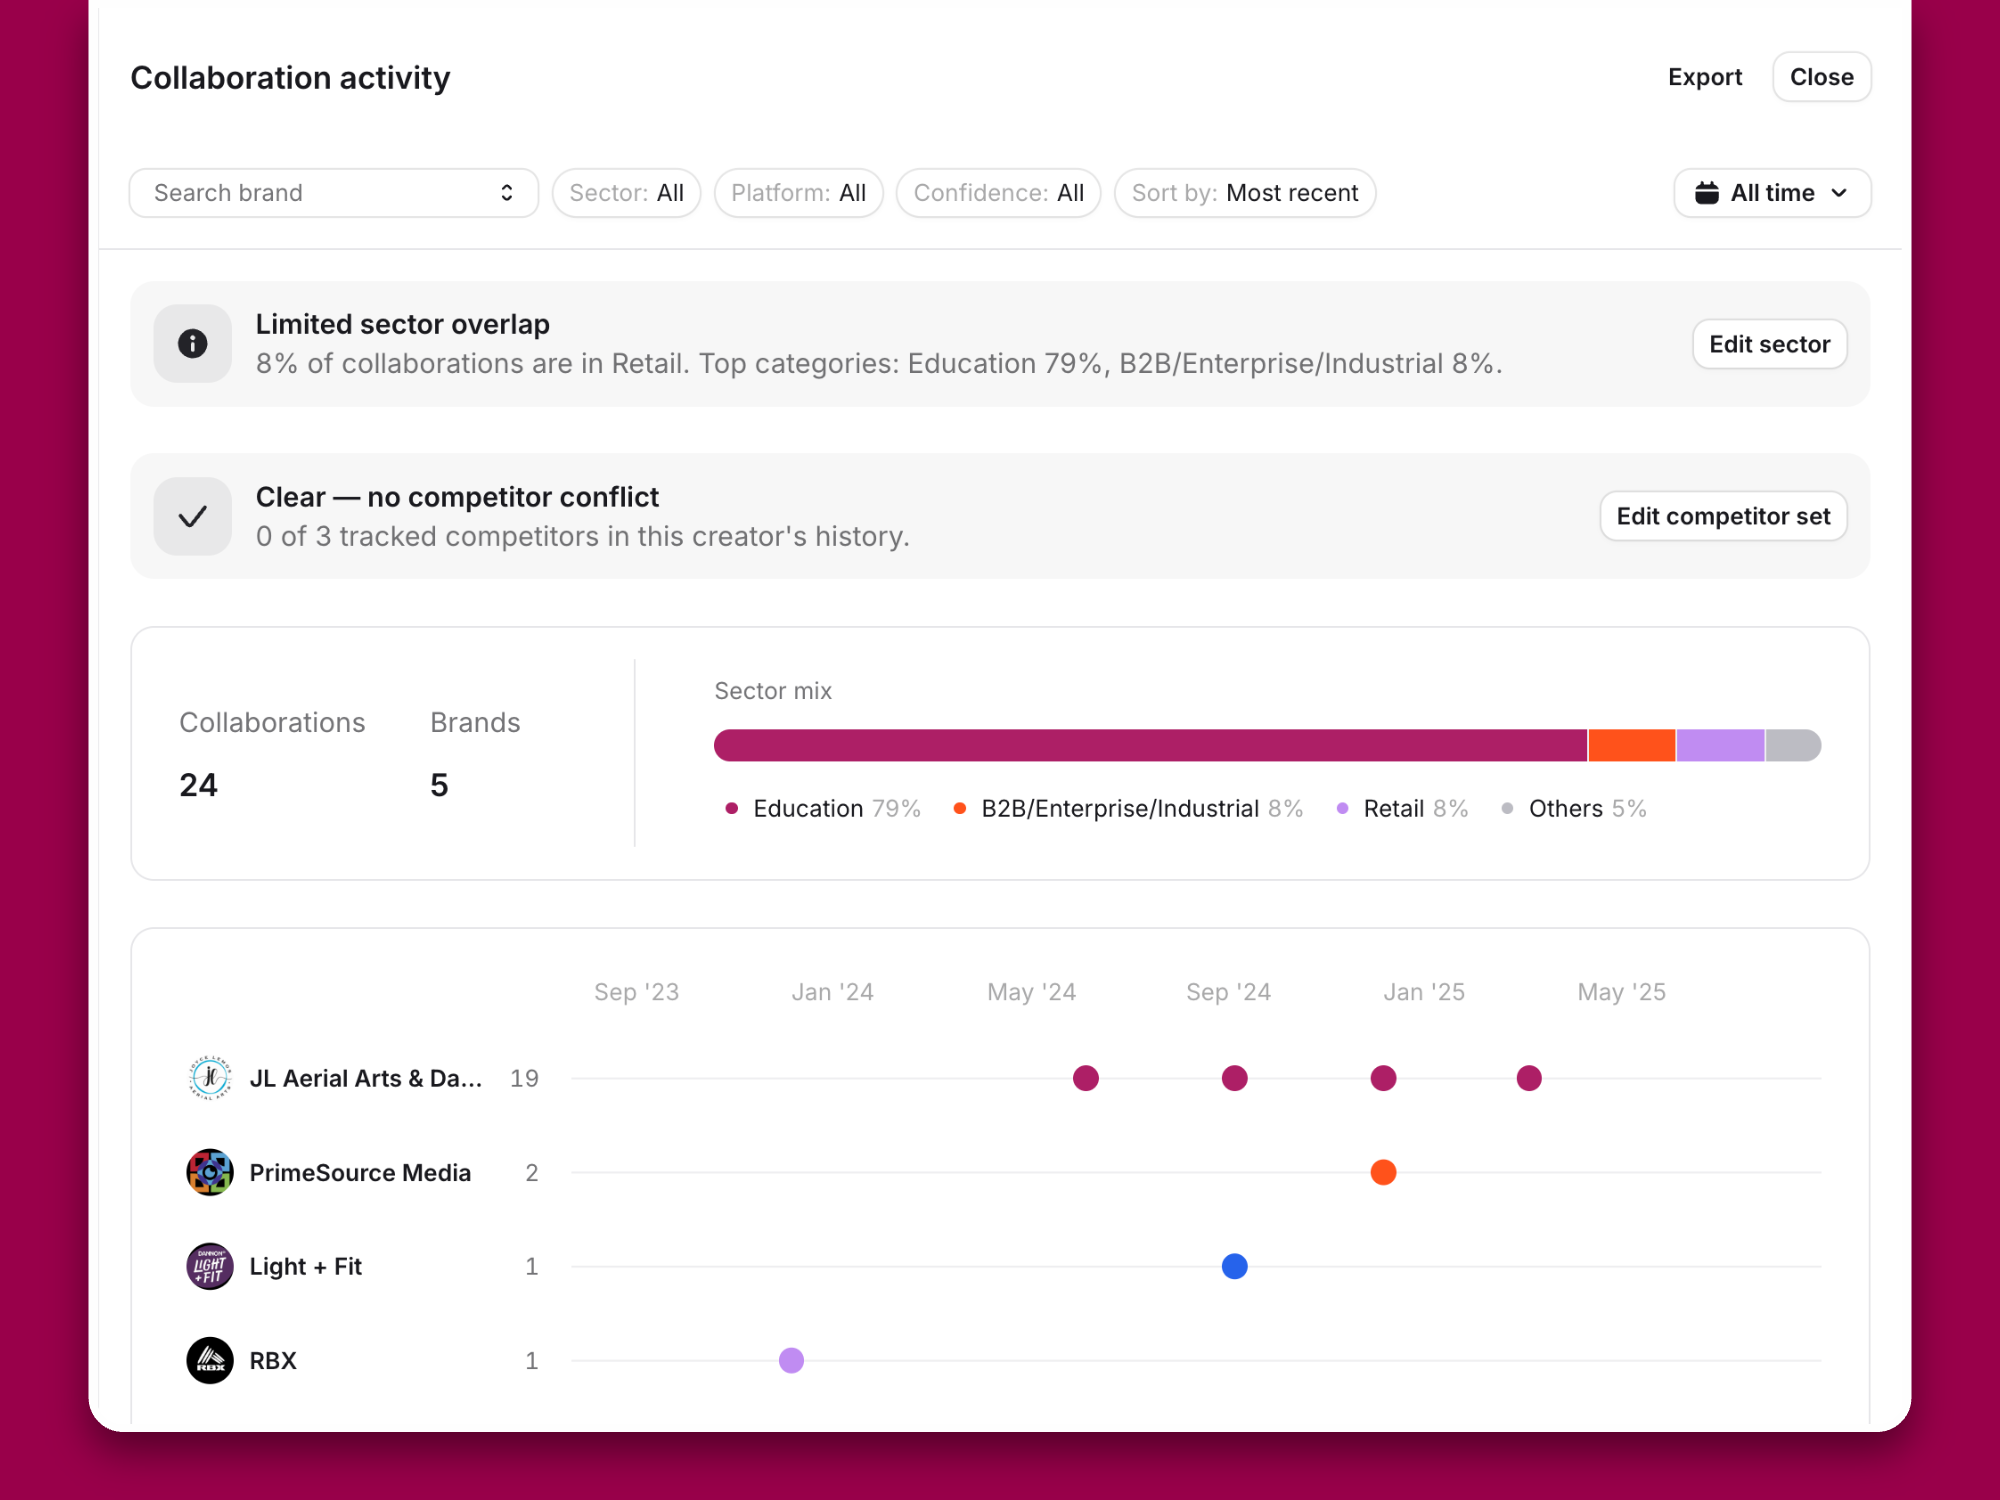Select JL Aerial Arts dot near May '24
The width and height of the screenshot is (2000, 1500).
pyautogui.click(x=1086, y=1078)
